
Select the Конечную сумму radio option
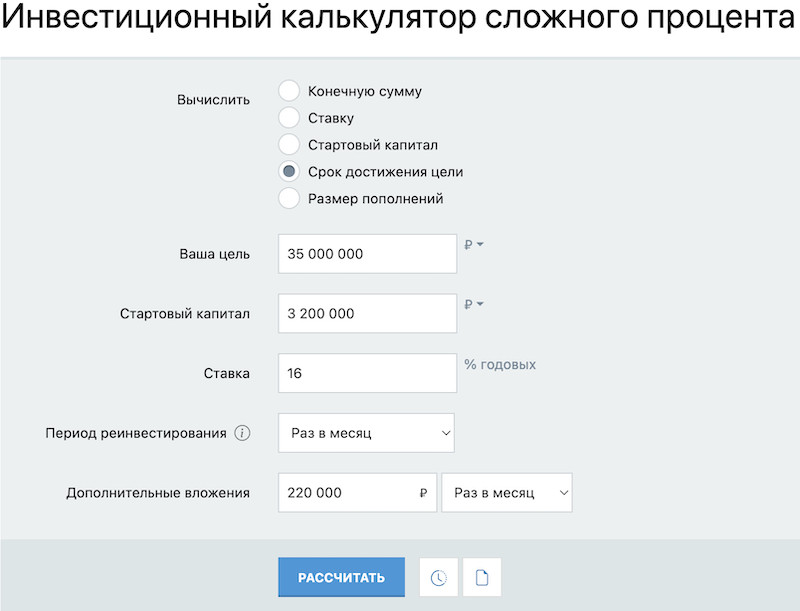(x=289, y=91)
